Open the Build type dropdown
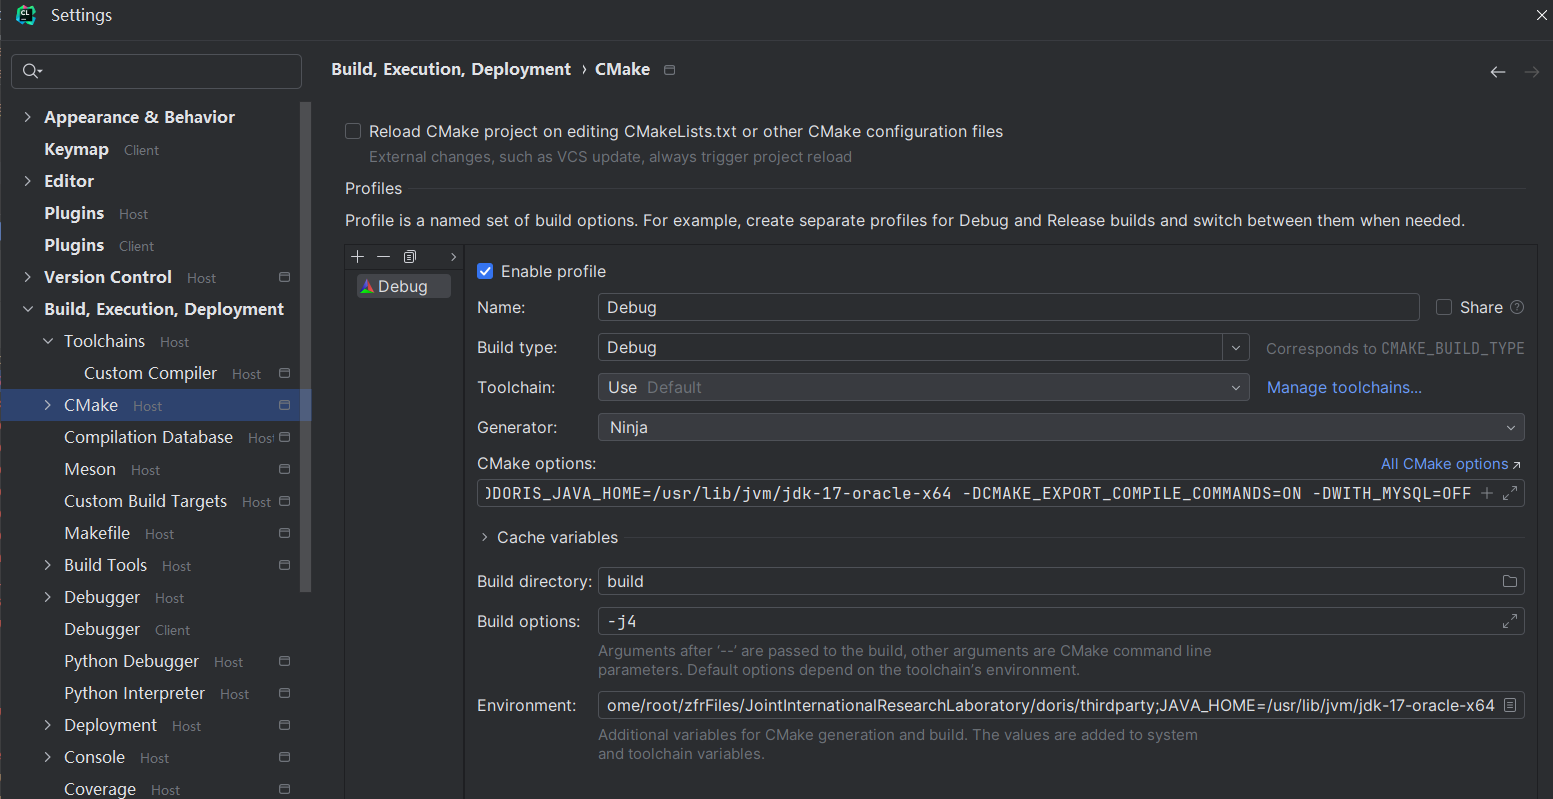This screenshot has width=1553, height=799. point(1236,347)
